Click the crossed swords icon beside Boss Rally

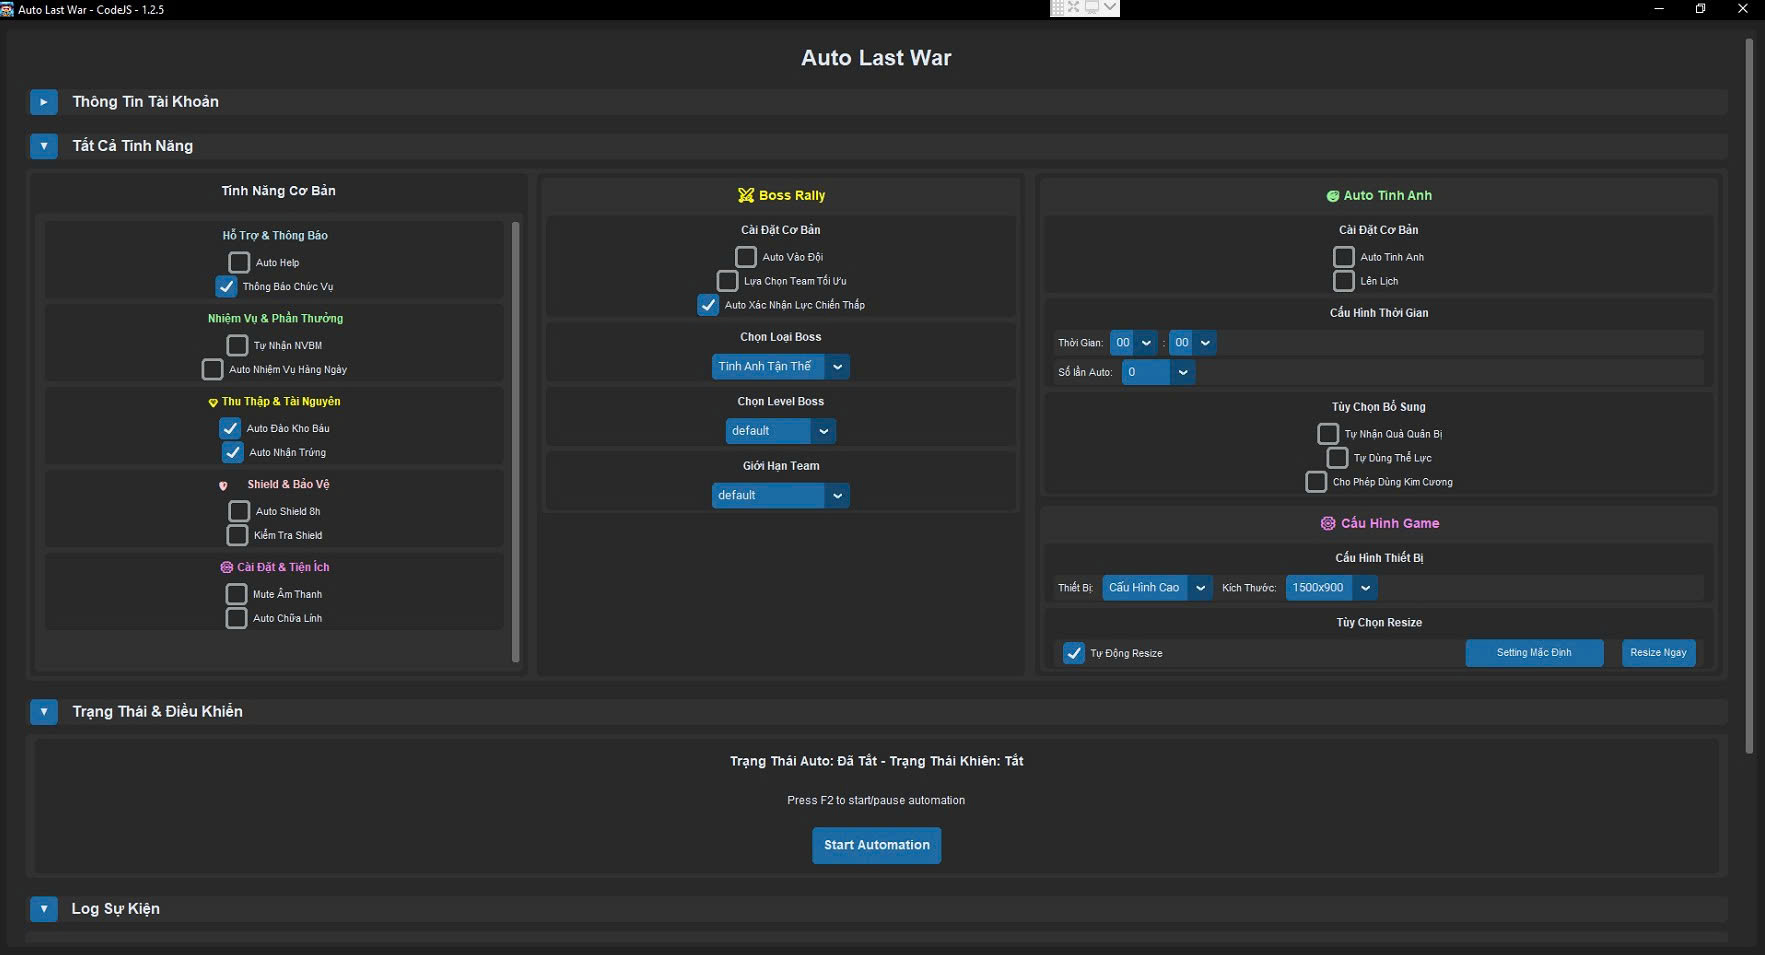click(746, 195)
